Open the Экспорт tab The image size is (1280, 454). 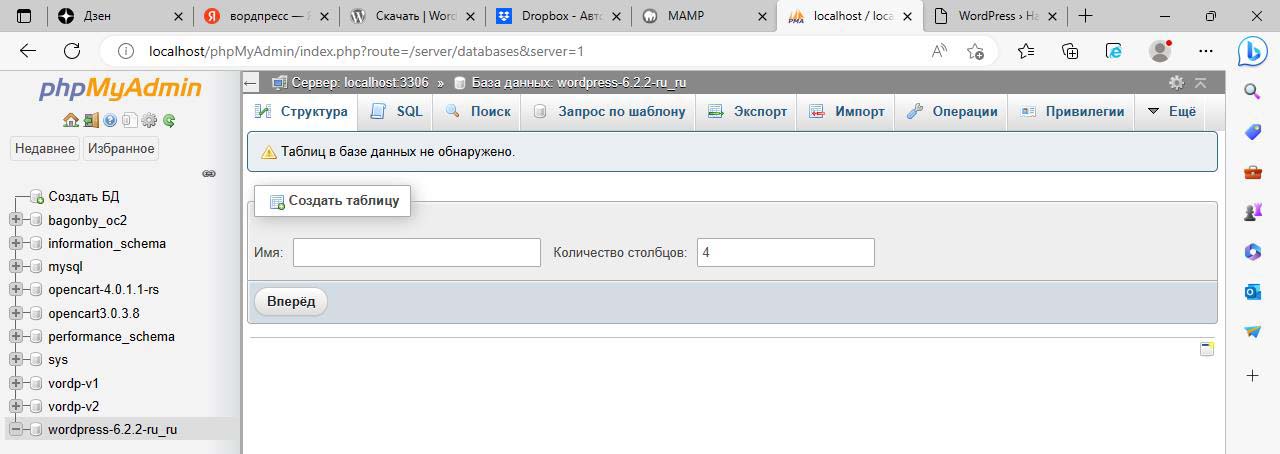(747, 112)
